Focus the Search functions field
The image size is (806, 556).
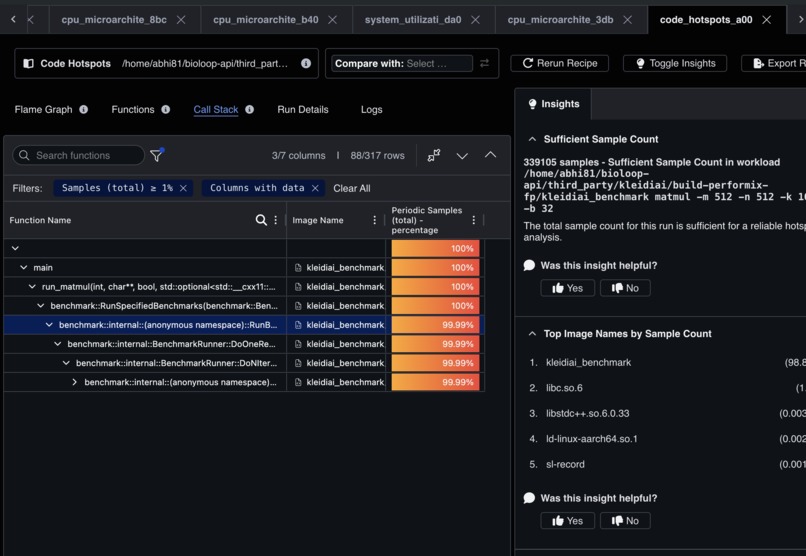(78, 155)
